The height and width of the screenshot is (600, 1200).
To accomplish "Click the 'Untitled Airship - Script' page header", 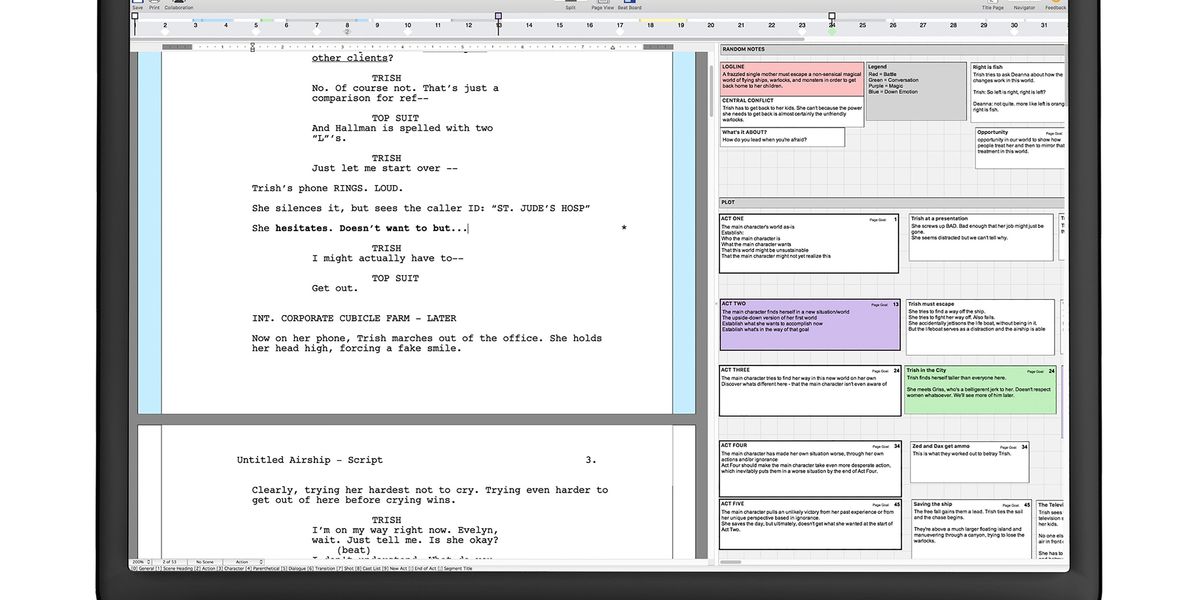I will point(310,460).
